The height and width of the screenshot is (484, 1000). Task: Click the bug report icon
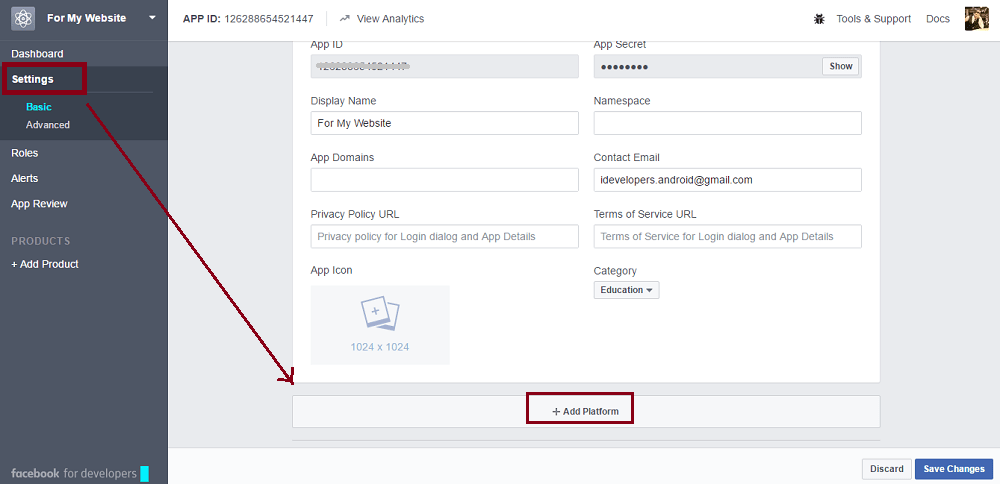820,19
